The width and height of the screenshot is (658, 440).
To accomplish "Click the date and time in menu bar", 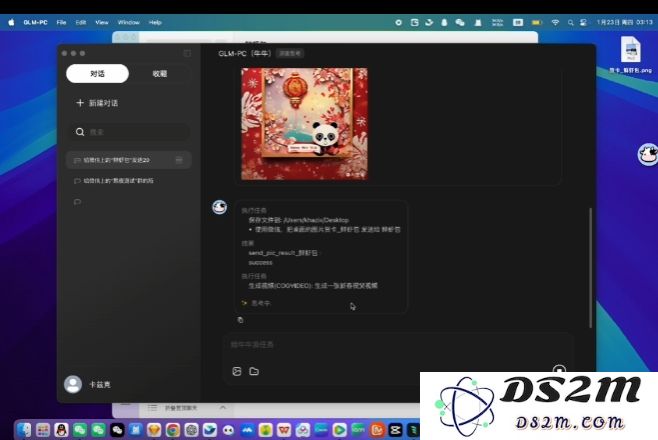I will click(x=624, y=23).
